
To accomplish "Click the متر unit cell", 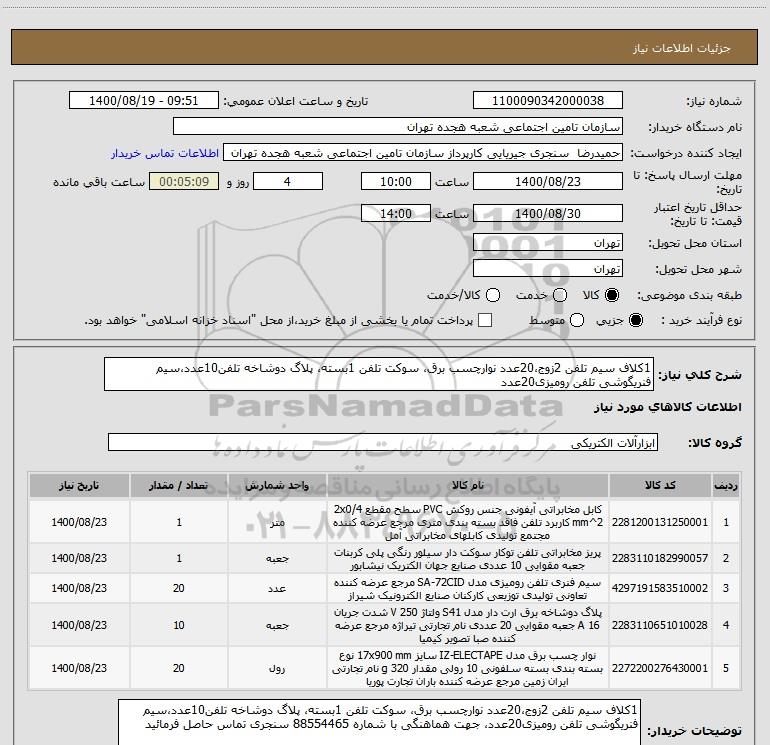I will coord(277,522).
